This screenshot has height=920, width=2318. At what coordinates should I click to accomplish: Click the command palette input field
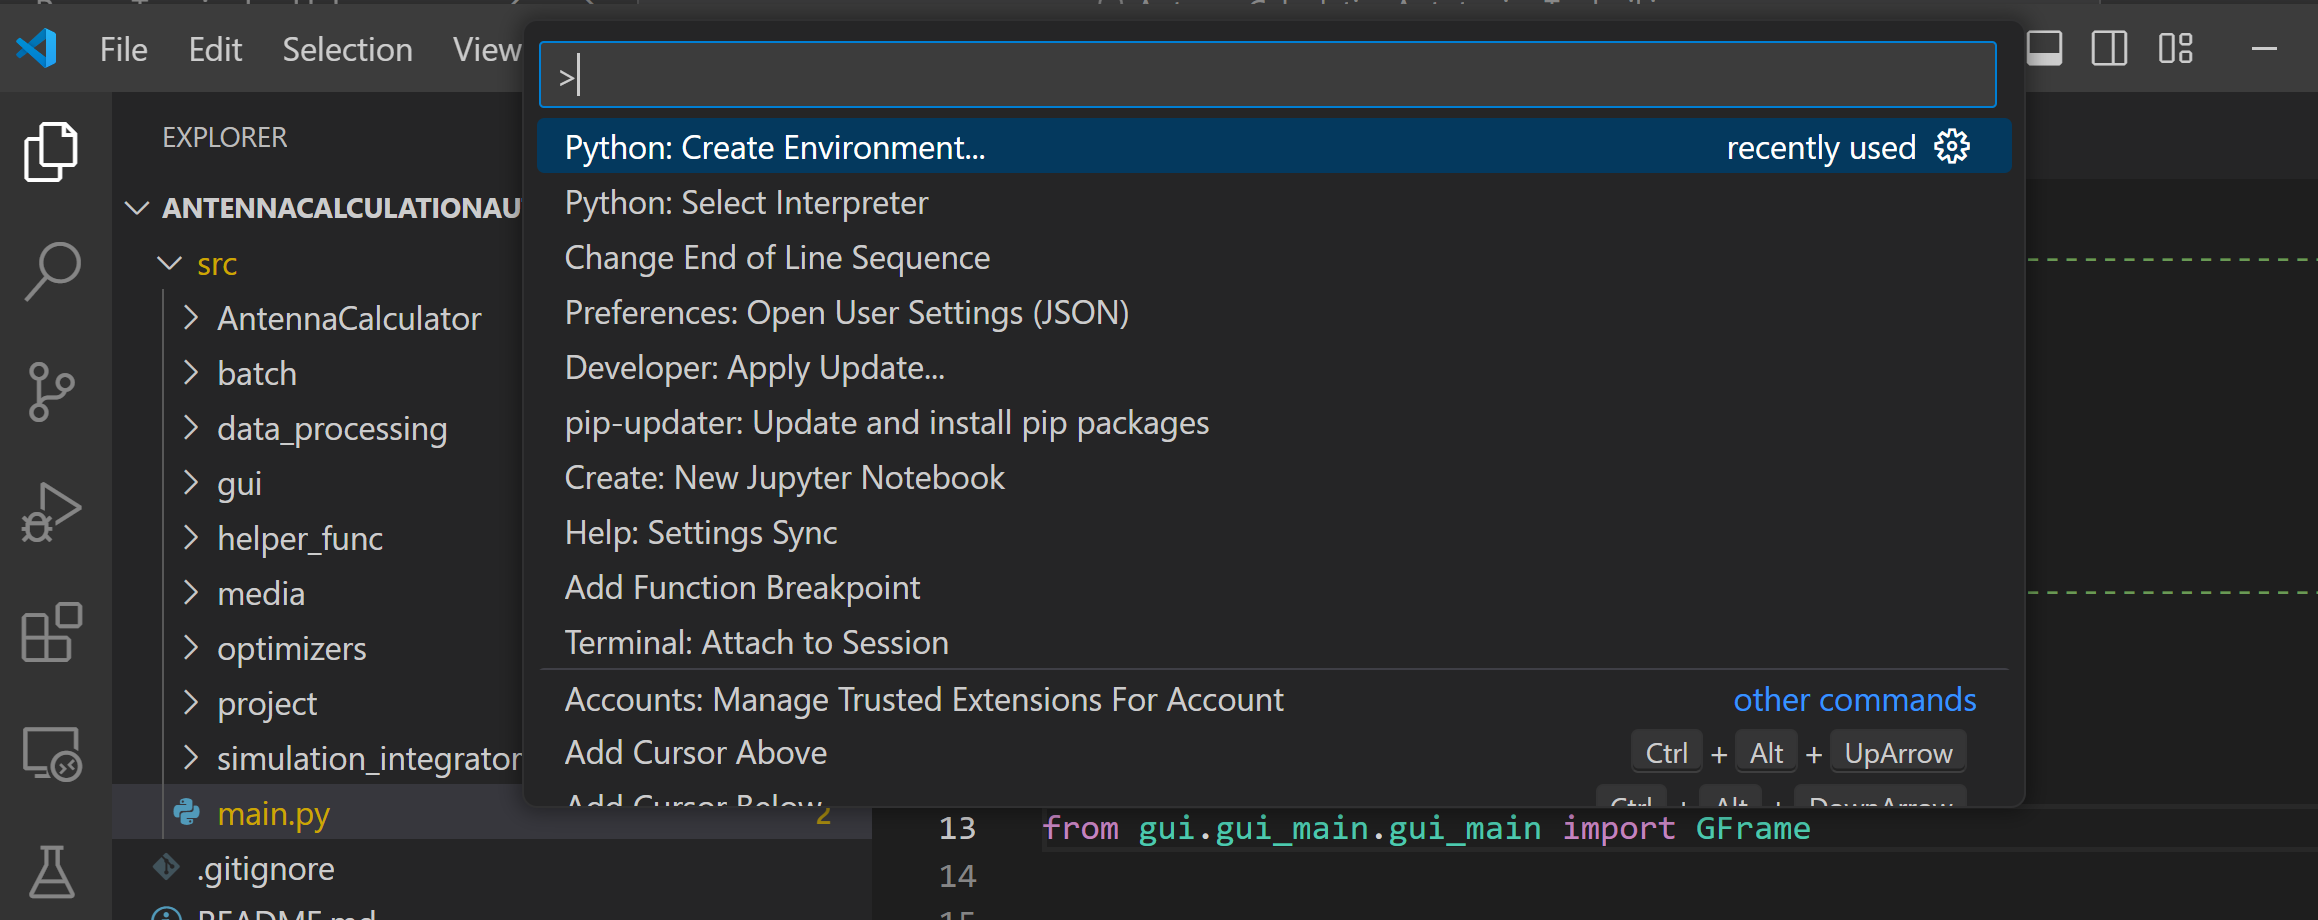[1266, 75]
